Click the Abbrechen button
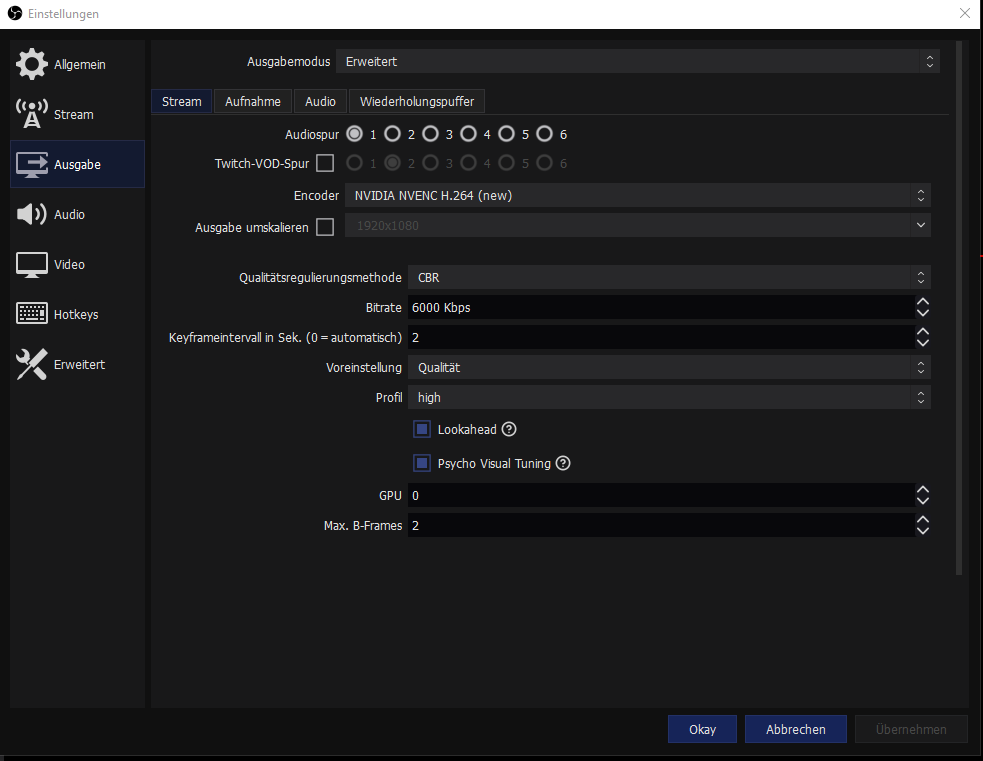 (x=796, y=729)
